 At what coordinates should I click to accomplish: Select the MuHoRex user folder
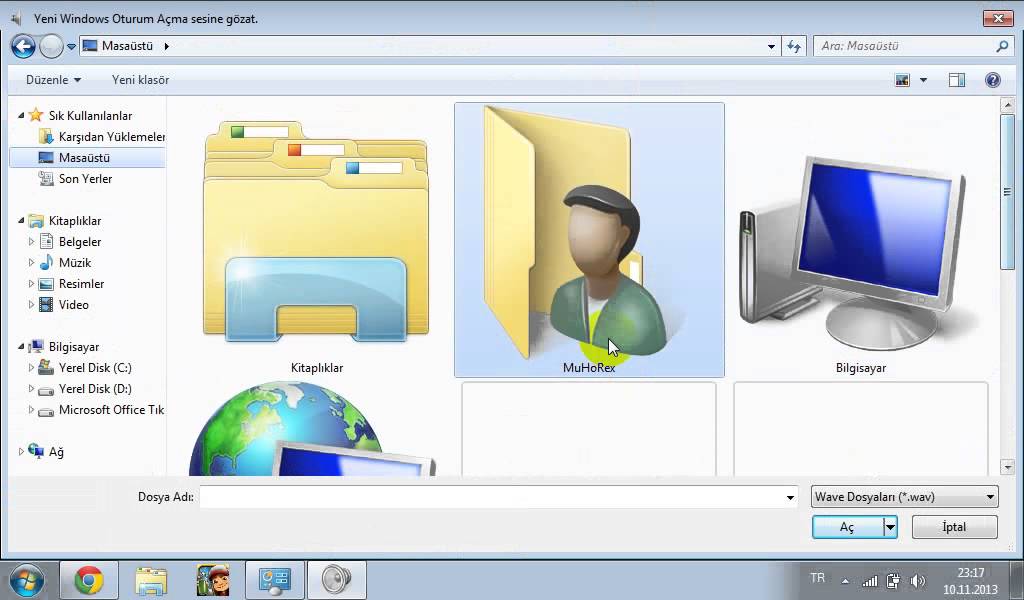(589, 240)
